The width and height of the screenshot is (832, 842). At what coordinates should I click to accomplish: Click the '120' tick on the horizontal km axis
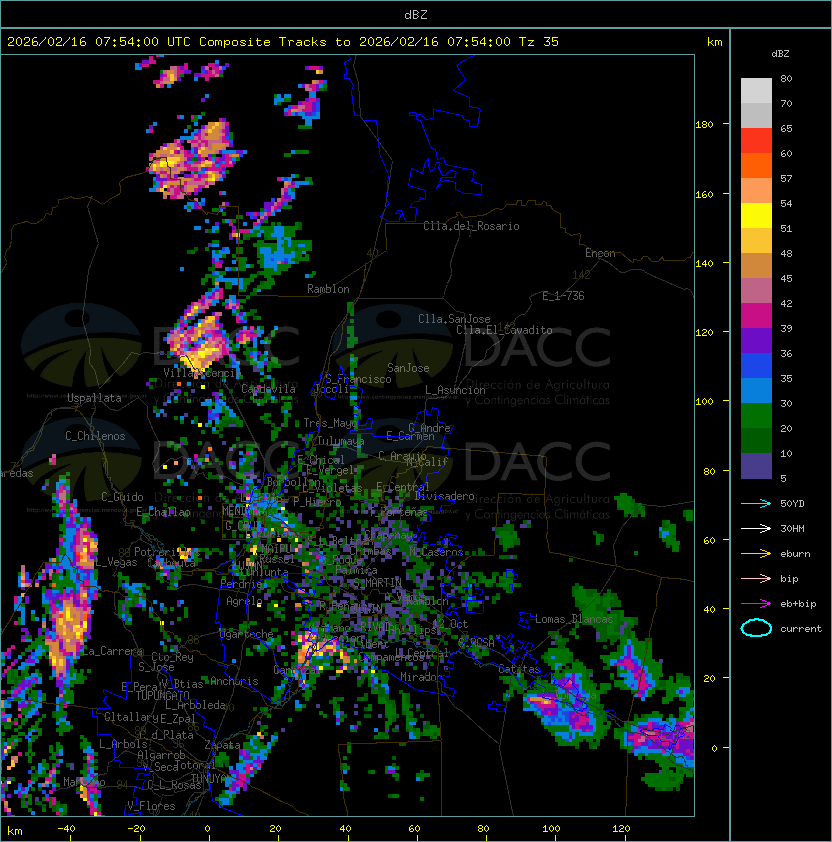621,829
